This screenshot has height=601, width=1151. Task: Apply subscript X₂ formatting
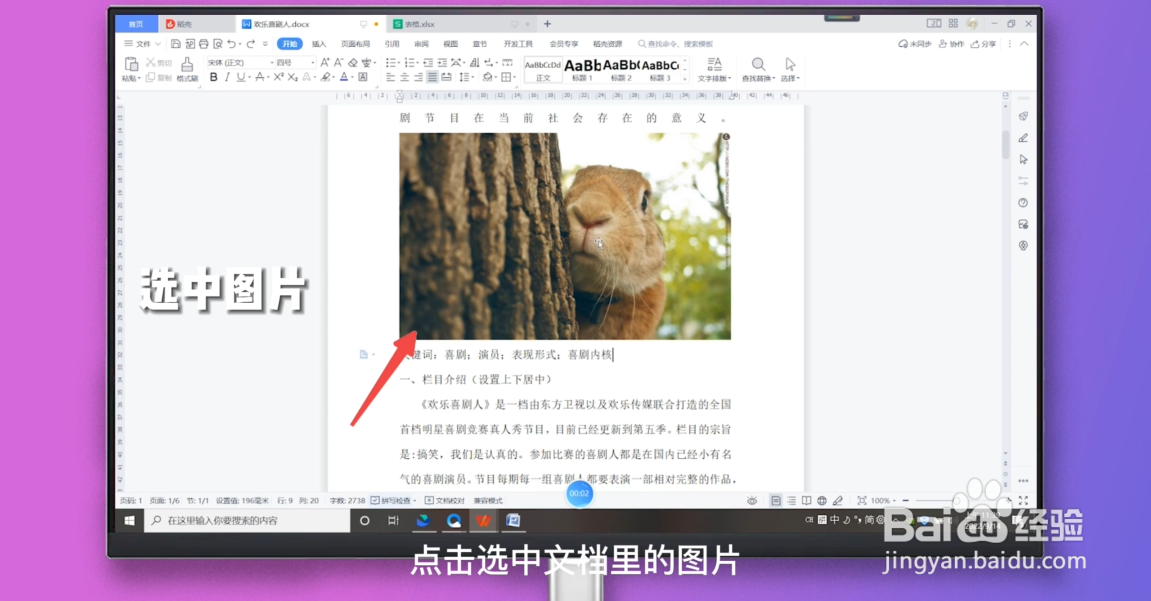click(292, 77)
